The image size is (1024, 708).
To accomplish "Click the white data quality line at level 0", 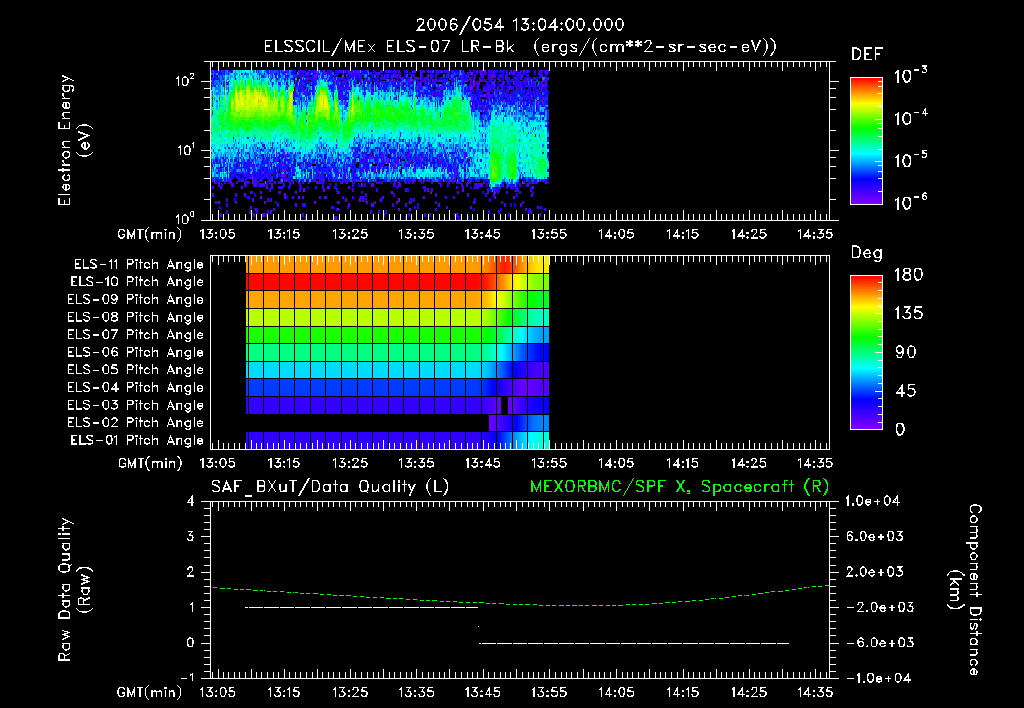I will click(x=634, y=643).
